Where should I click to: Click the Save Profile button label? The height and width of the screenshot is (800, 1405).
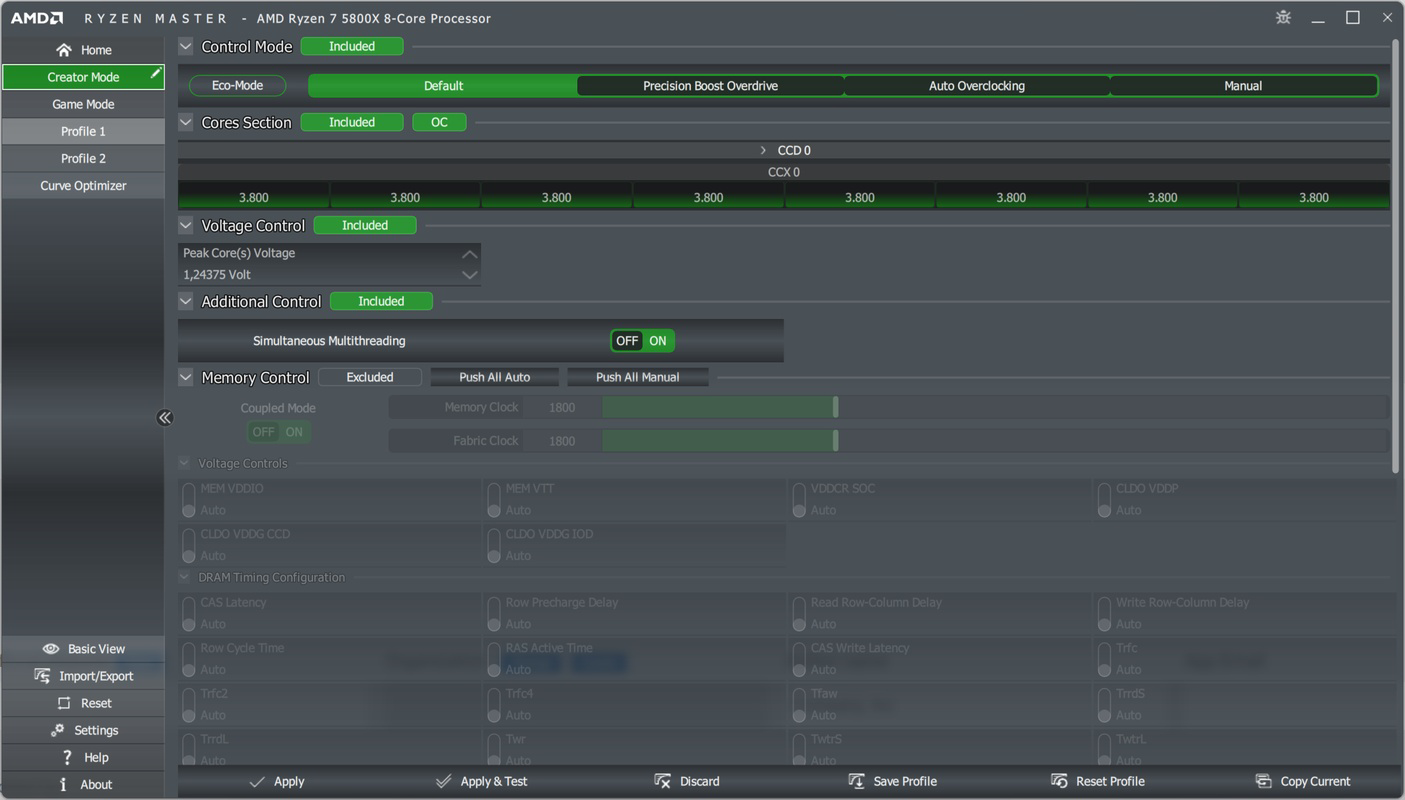click(x=905, y=781)
